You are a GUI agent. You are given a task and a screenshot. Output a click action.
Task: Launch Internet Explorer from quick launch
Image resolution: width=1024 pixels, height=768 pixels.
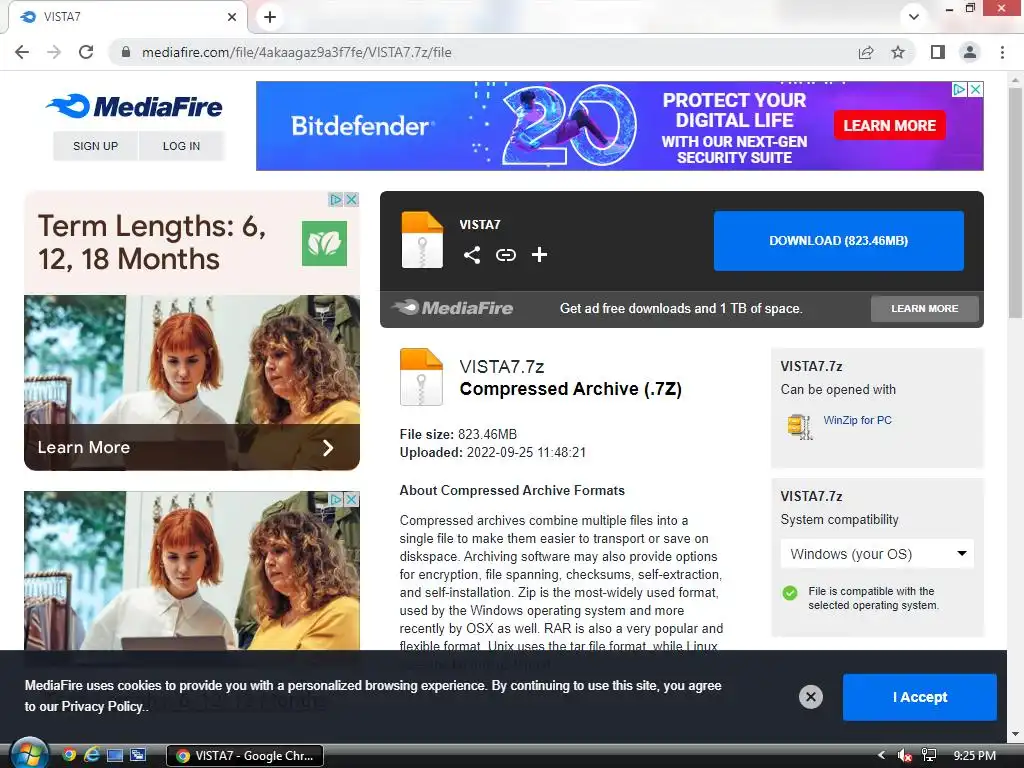click(91, 755)
